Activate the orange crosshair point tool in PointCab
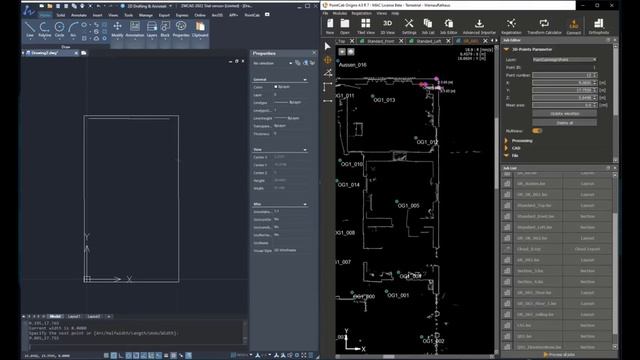The image size is (640, 360). coord(327,60)
